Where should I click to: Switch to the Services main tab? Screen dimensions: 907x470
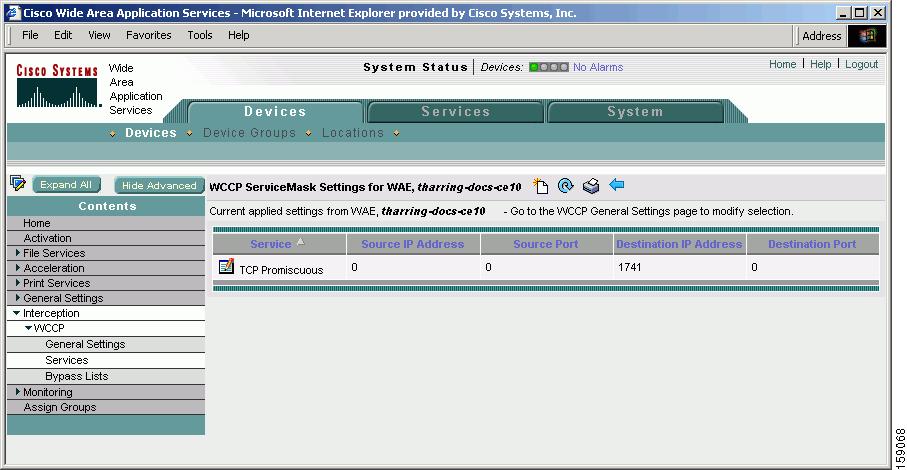coord(455,112)
